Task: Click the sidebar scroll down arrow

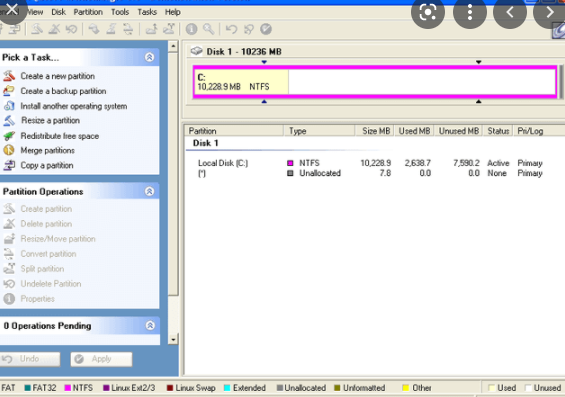Action: [x=173, y=339]
